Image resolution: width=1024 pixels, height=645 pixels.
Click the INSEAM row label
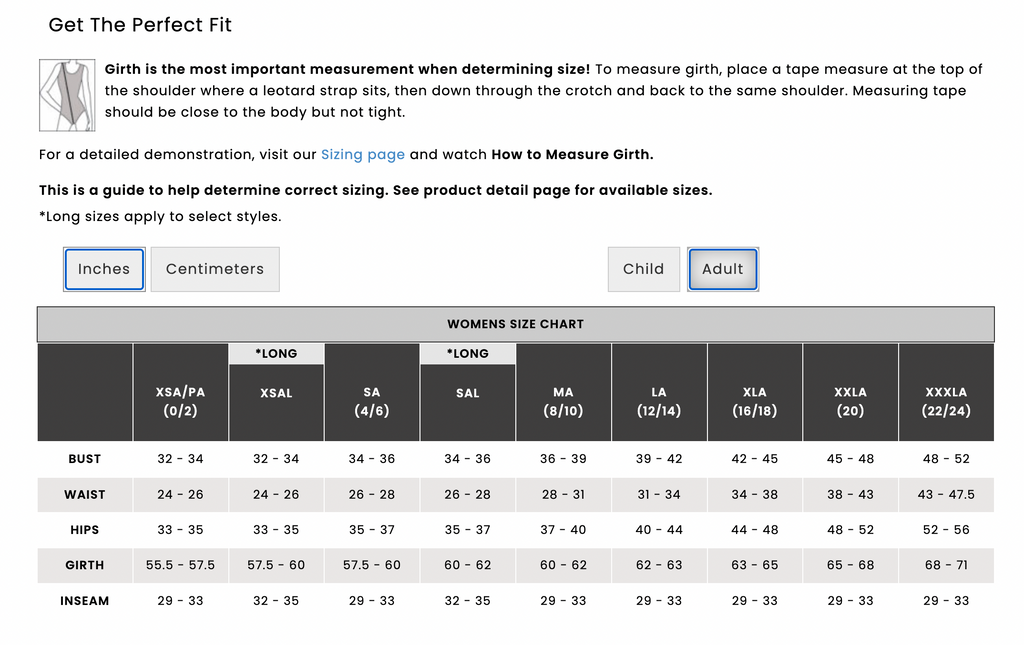coord(85,601)
